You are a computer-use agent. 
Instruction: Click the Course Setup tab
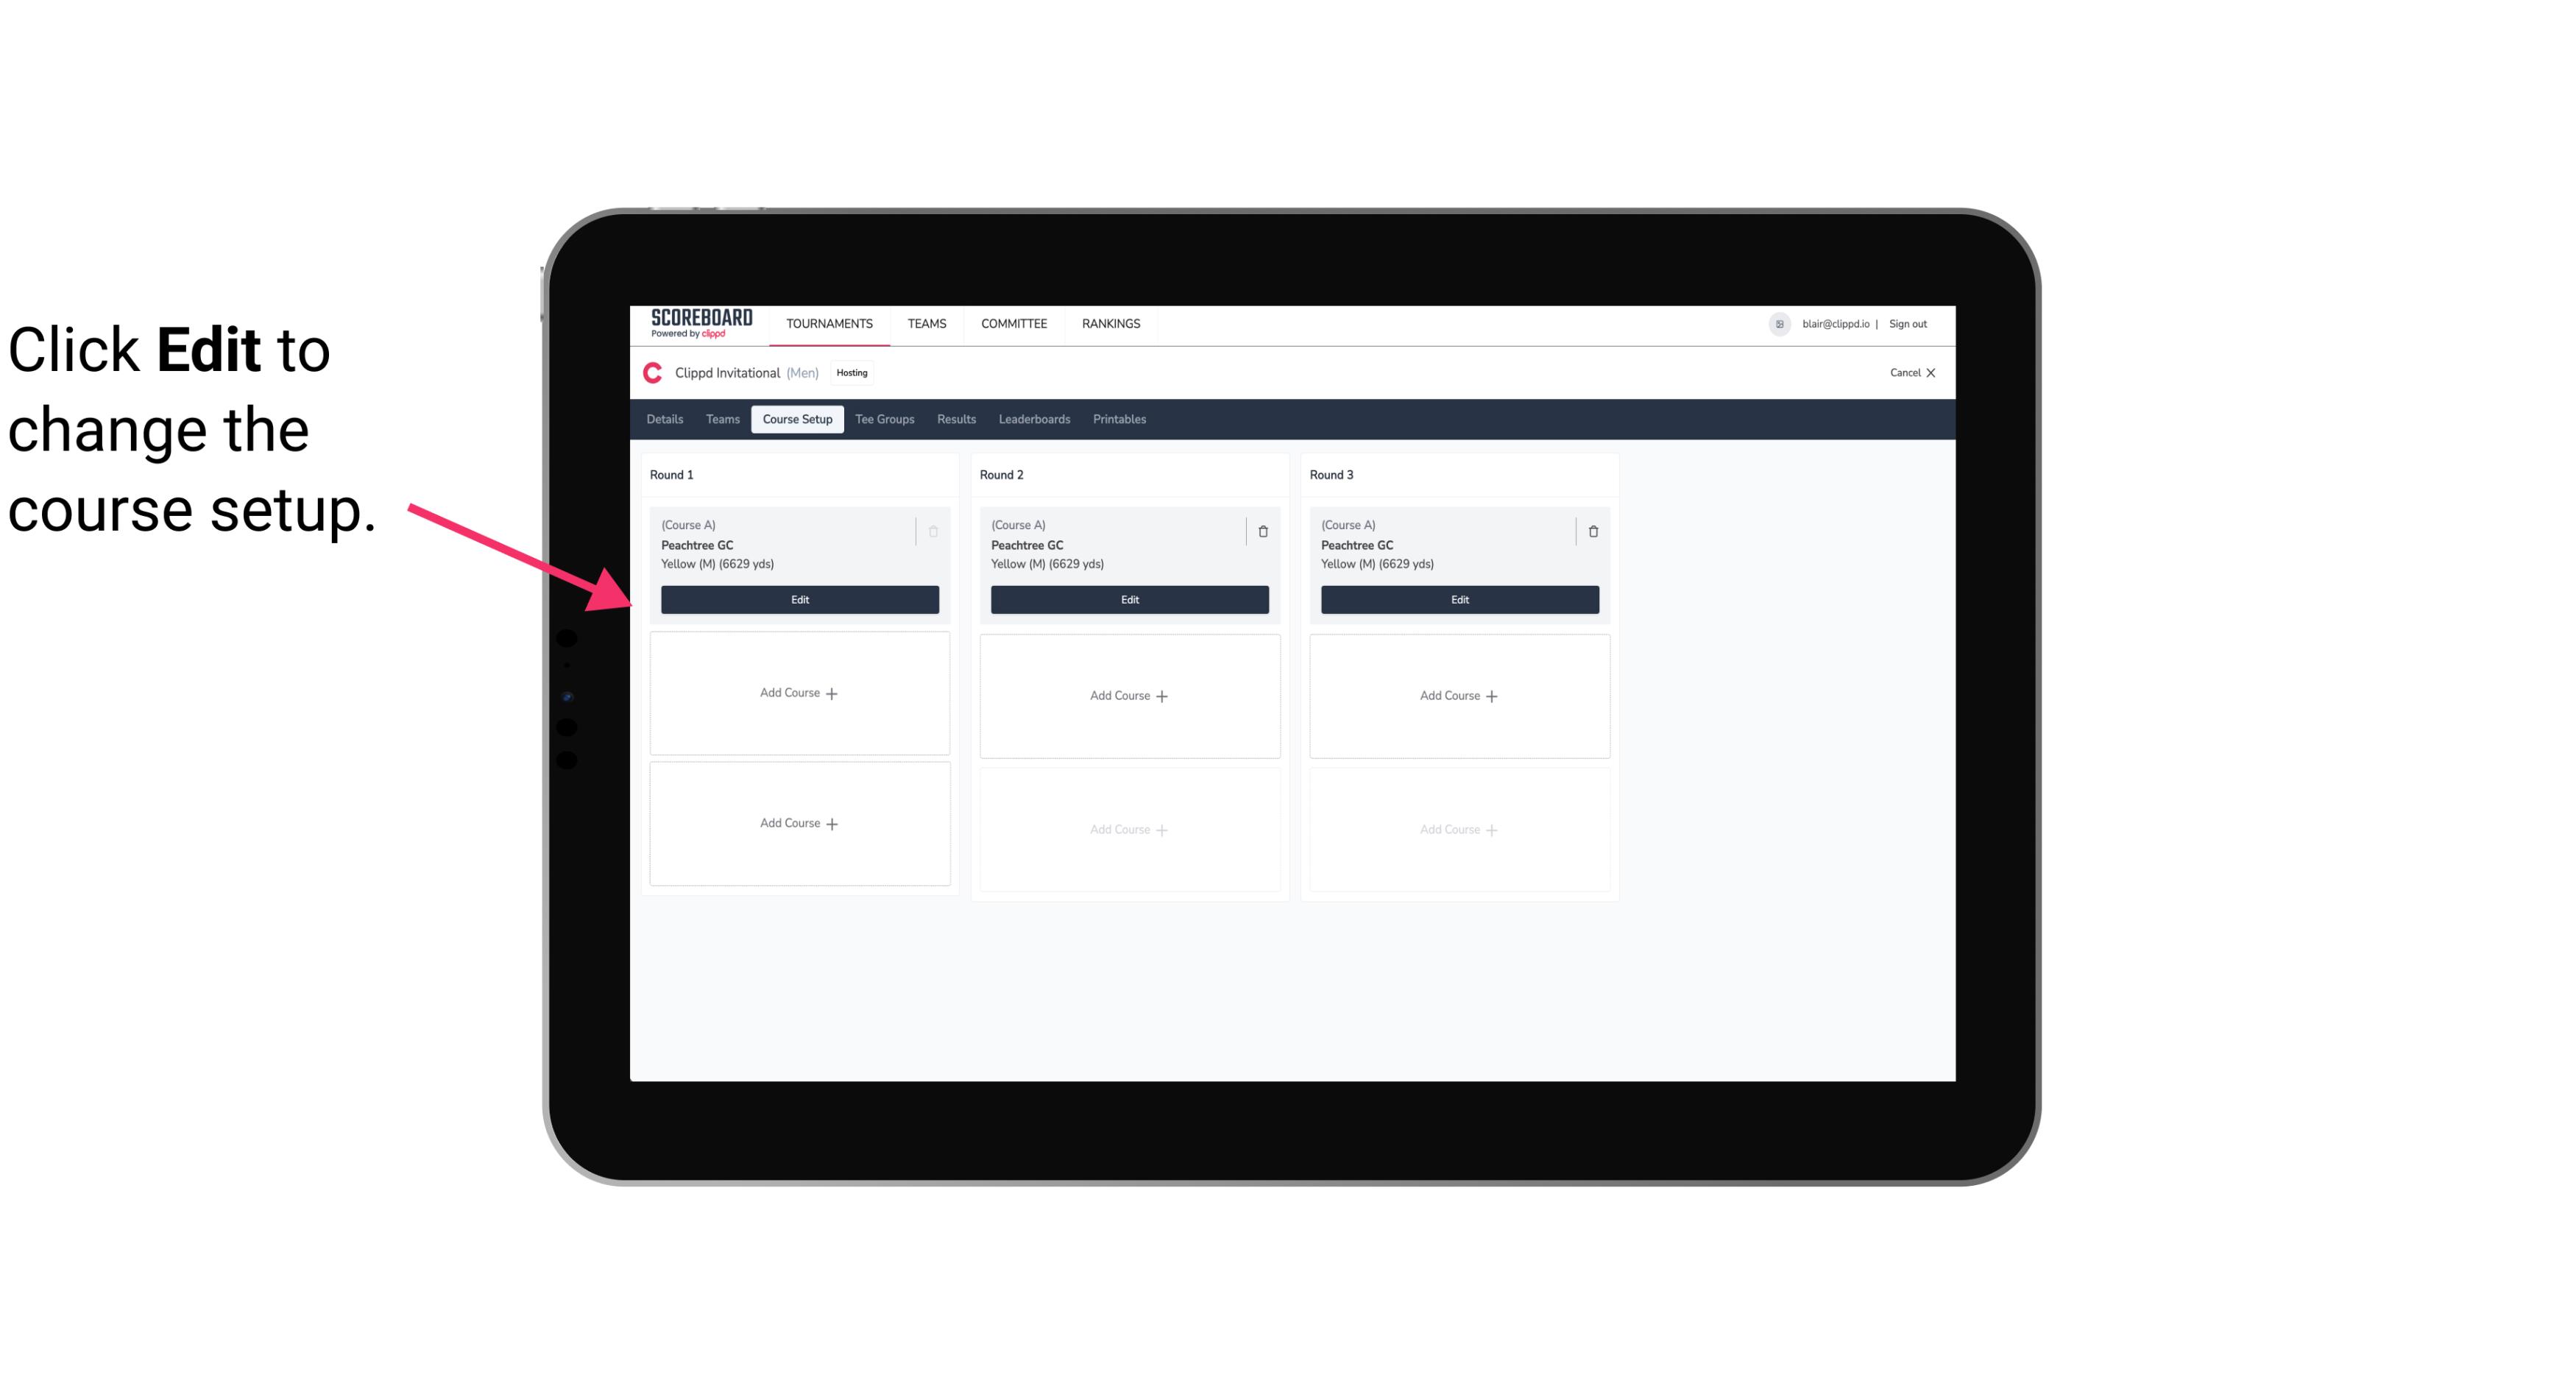pyautogui.click(x=795, y=418)
